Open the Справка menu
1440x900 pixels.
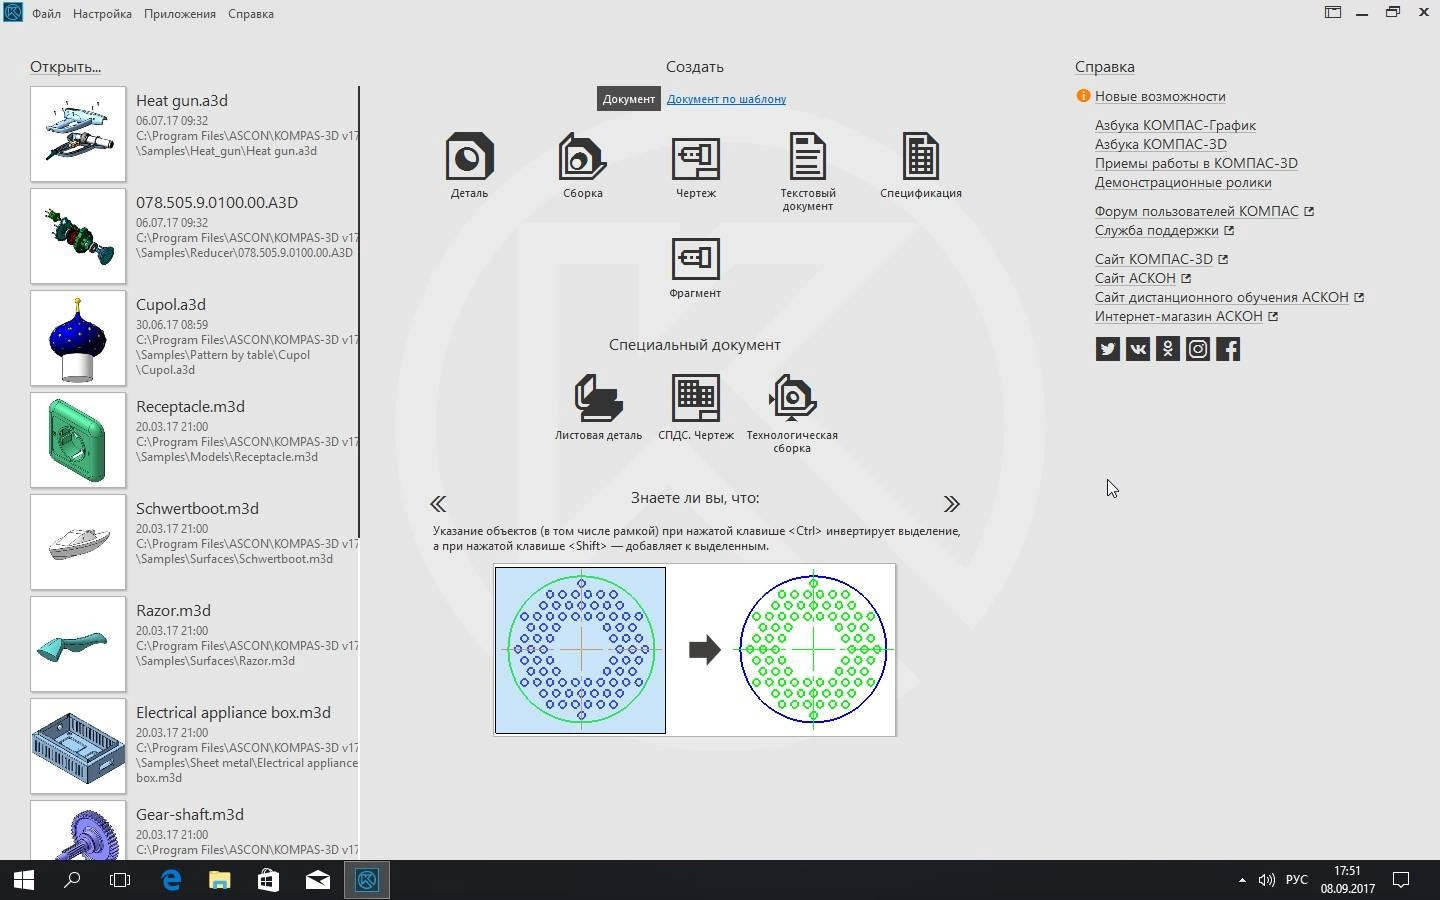(251, 14)
